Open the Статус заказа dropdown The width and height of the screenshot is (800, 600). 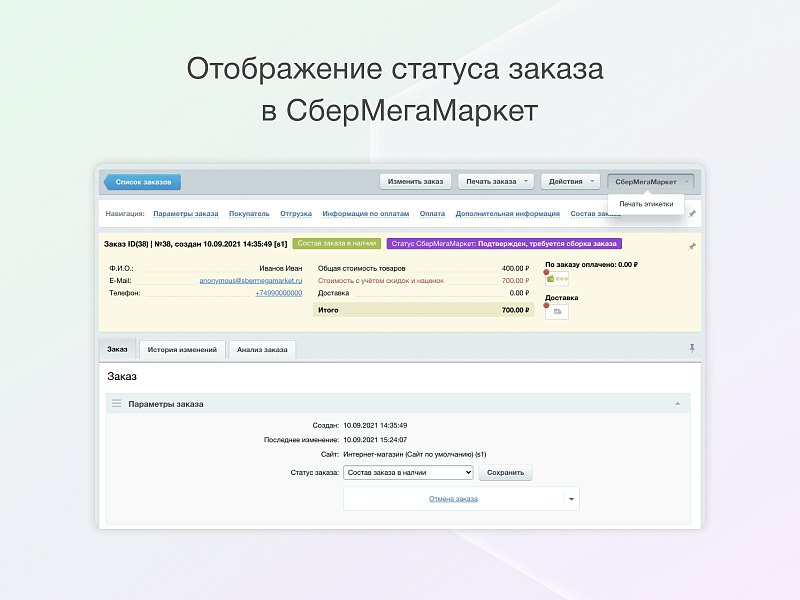[407, 472]
